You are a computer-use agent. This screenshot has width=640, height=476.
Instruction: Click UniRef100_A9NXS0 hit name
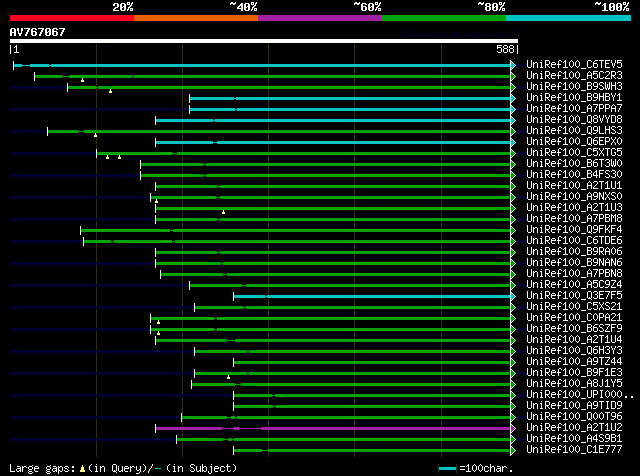point(574,197)
